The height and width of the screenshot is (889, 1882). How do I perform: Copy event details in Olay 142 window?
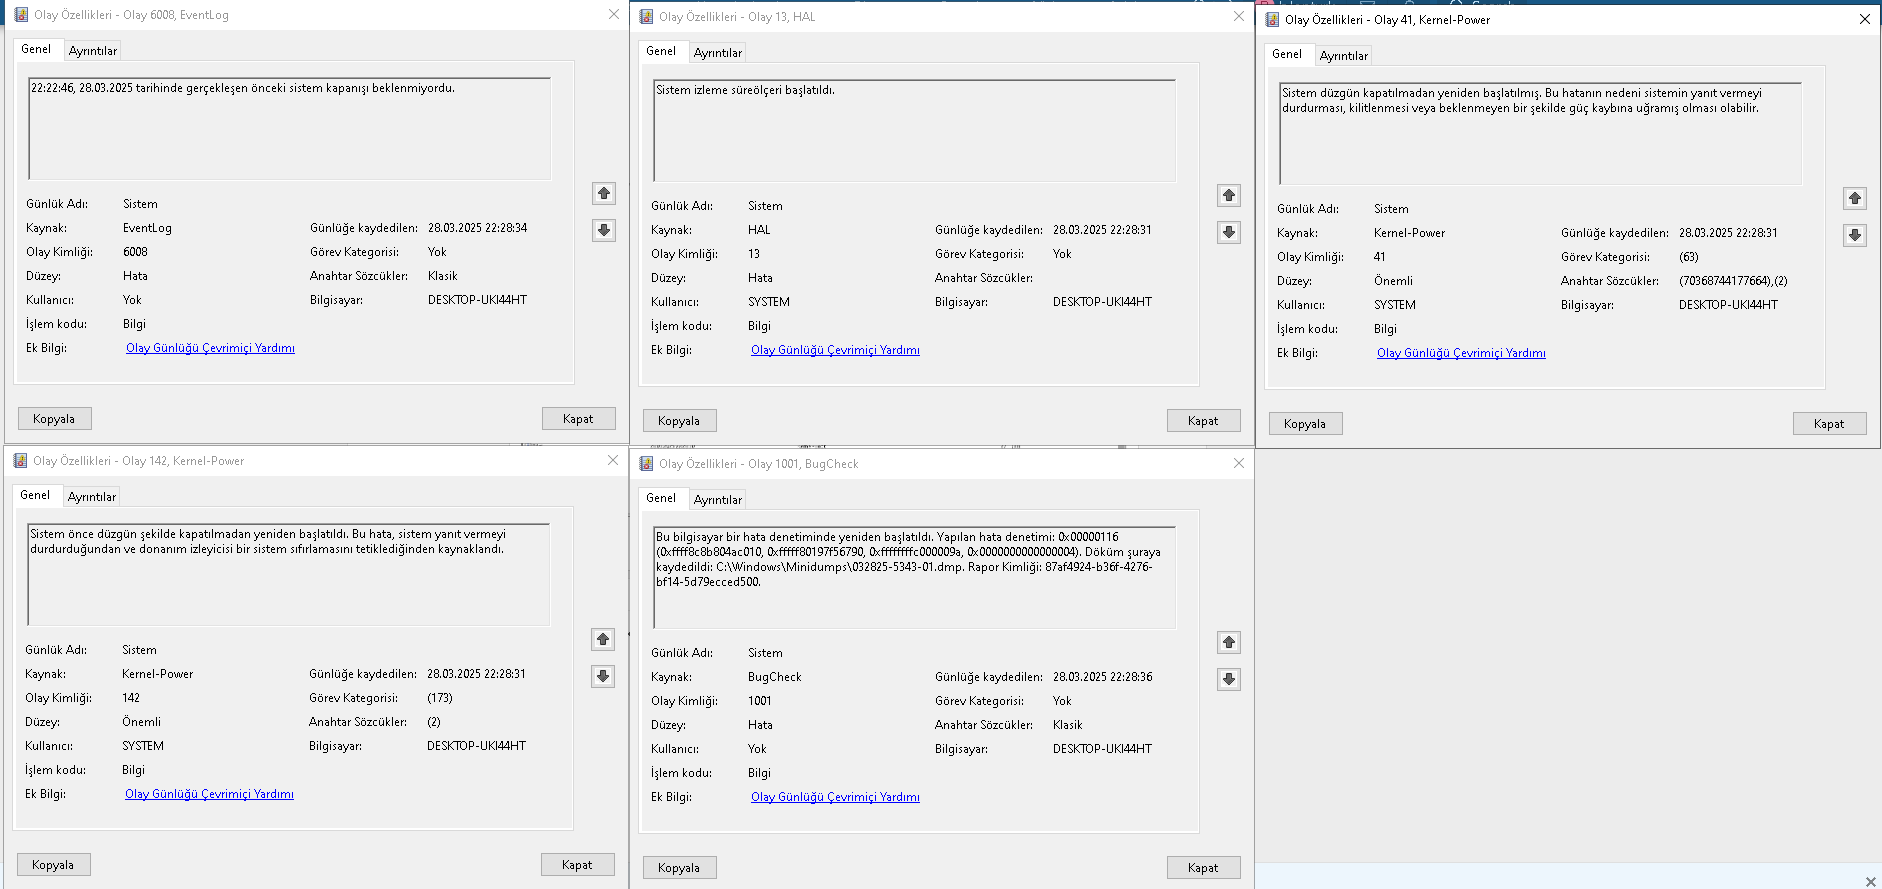(x=53, y=865)
